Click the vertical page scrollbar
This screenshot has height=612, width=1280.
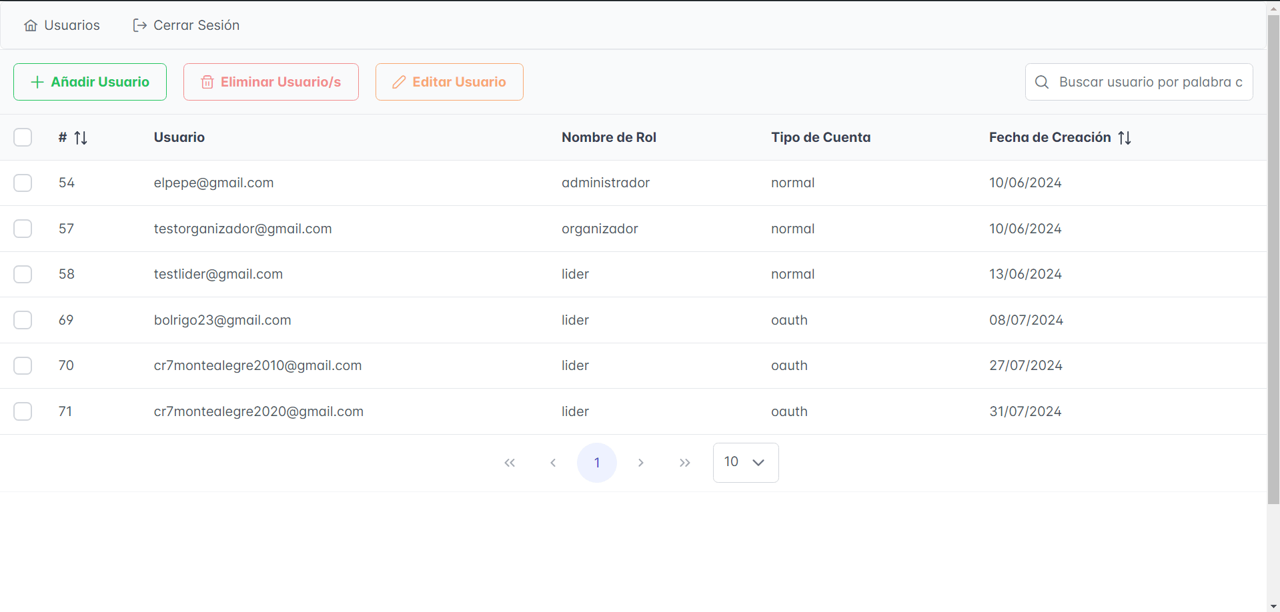1273,260
